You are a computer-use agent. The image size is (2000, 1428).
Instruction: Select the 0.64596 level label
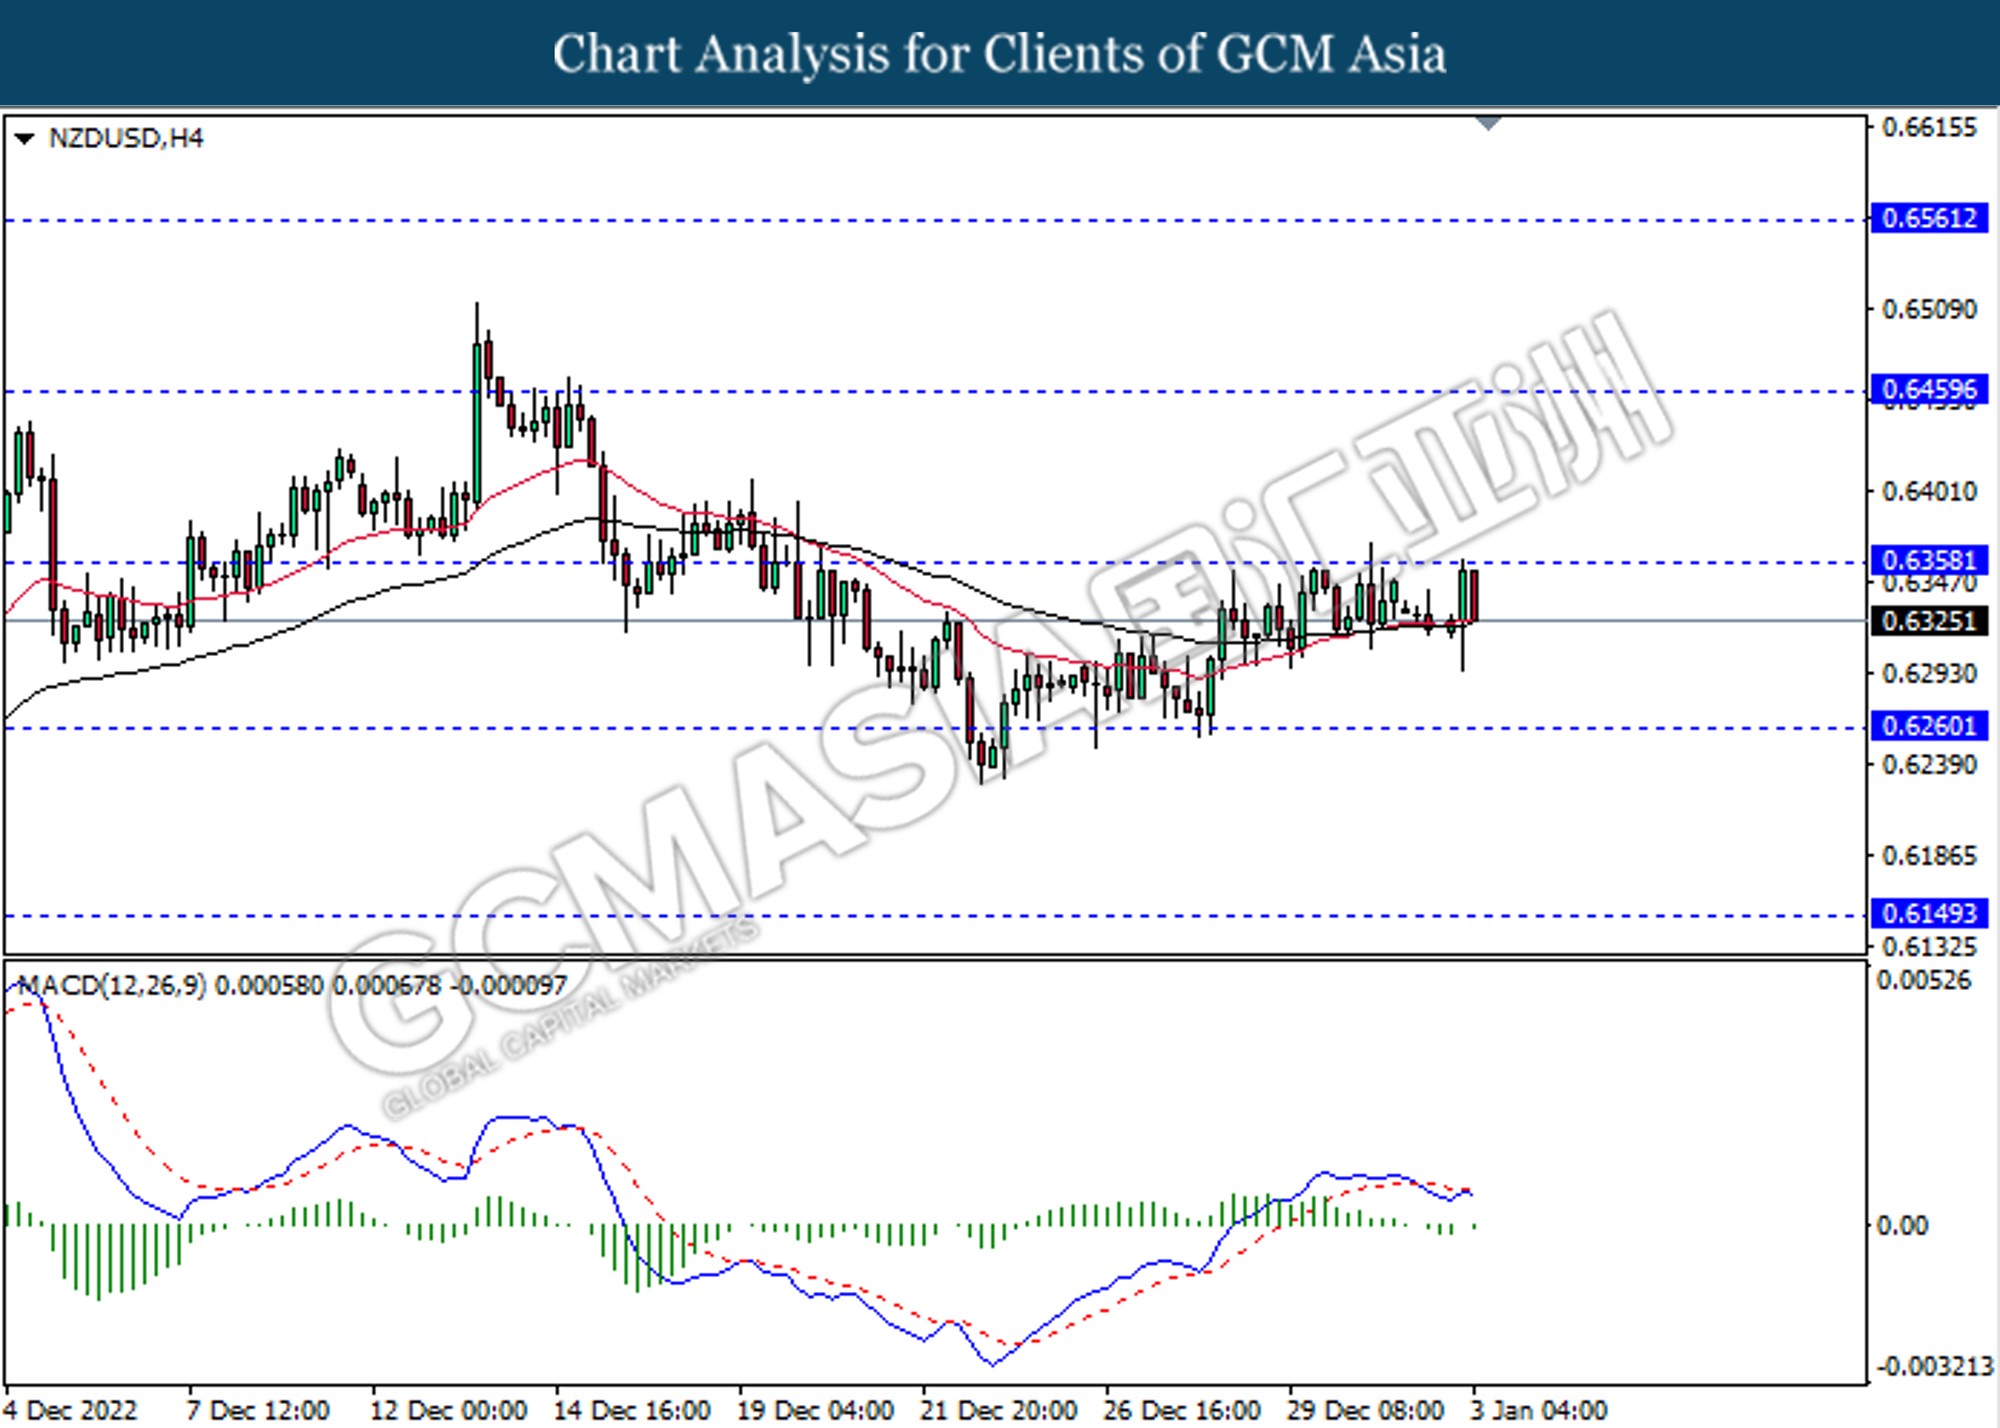point(1929,389)
